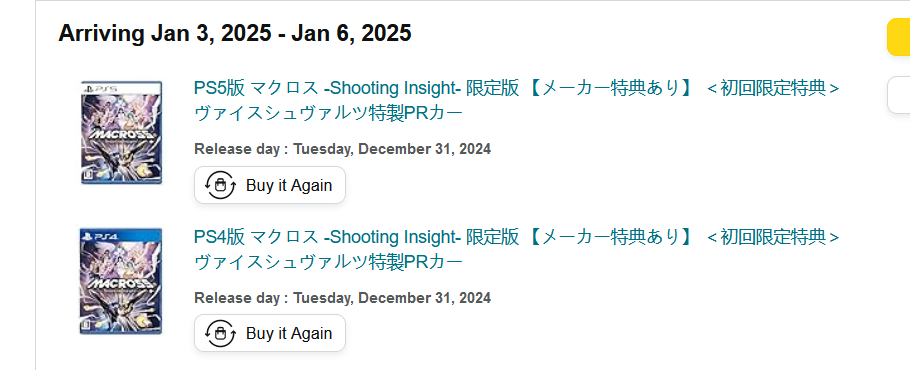Screen dimensions: 910x370
Task: Click the Buy it Again icon for PS5 item
Action: (x=221, y=186)
